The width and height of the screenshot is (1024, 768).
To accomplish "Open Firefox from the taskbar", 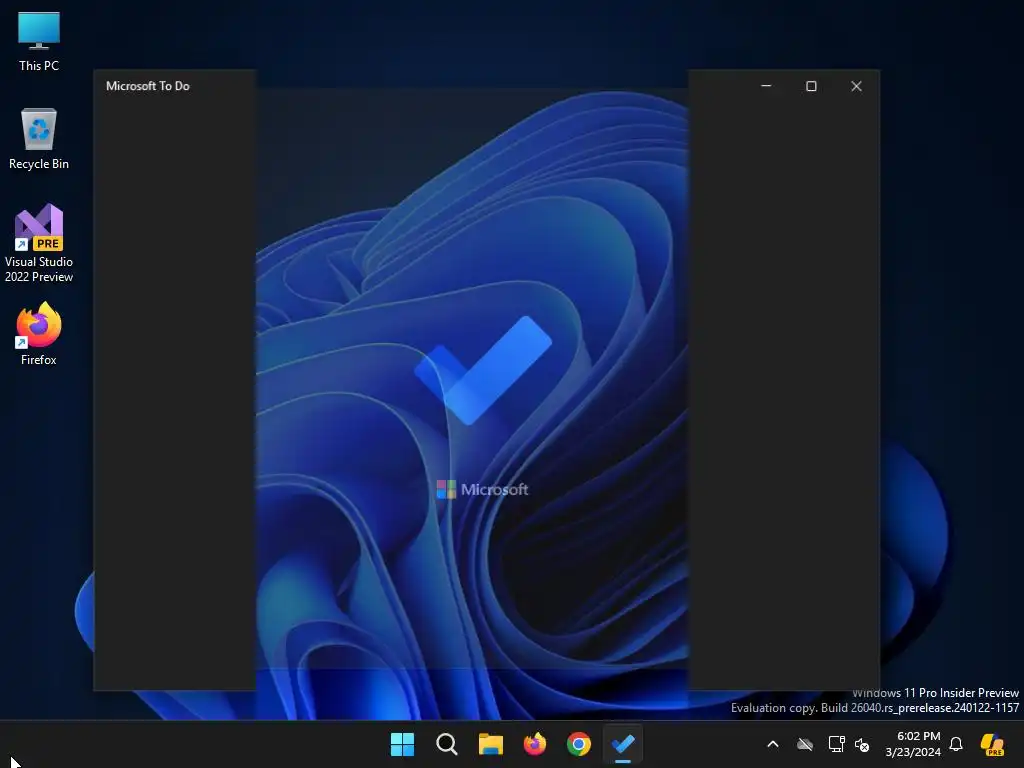I will (535, 744).
